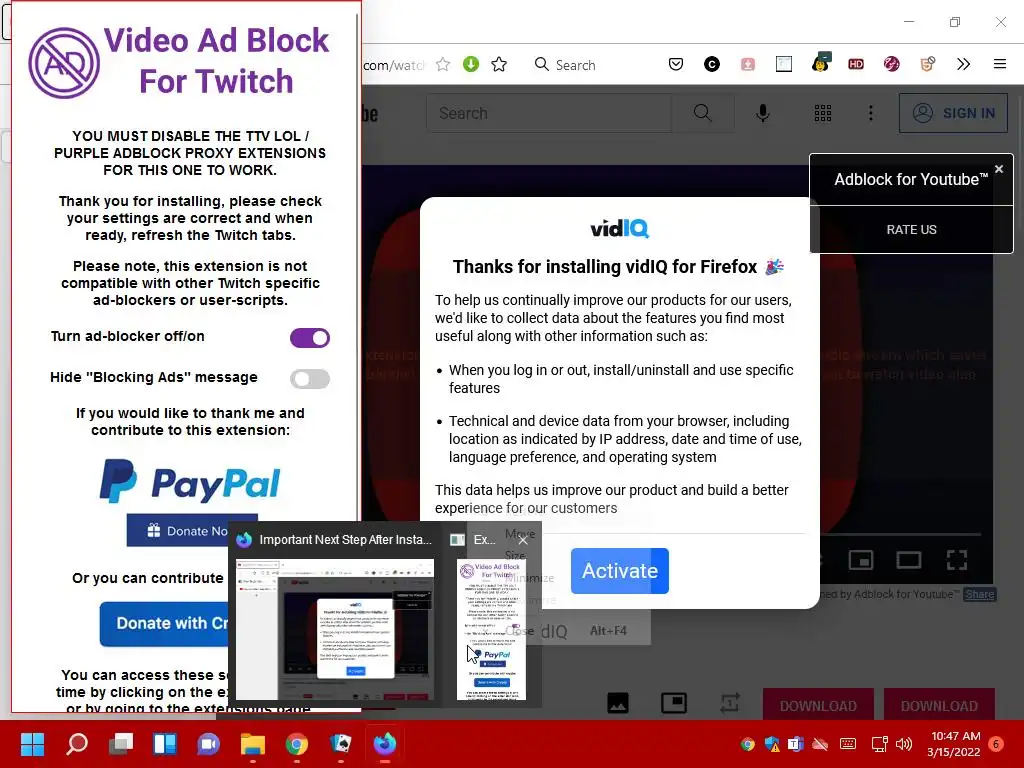Click the woman avatar extension icon
This screenshot has height=768, width=1024.
coord(820,63)
